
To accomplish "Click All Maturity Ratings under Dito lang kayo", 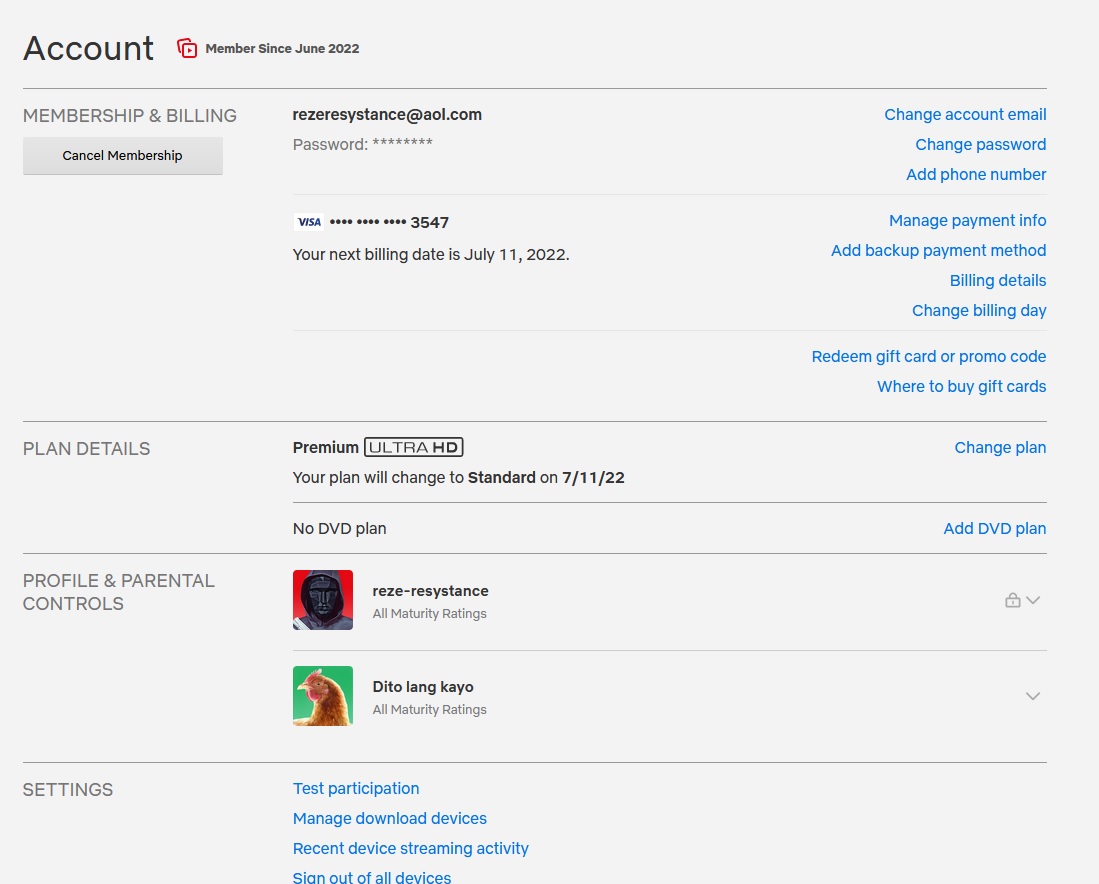I will coord(430,709).
